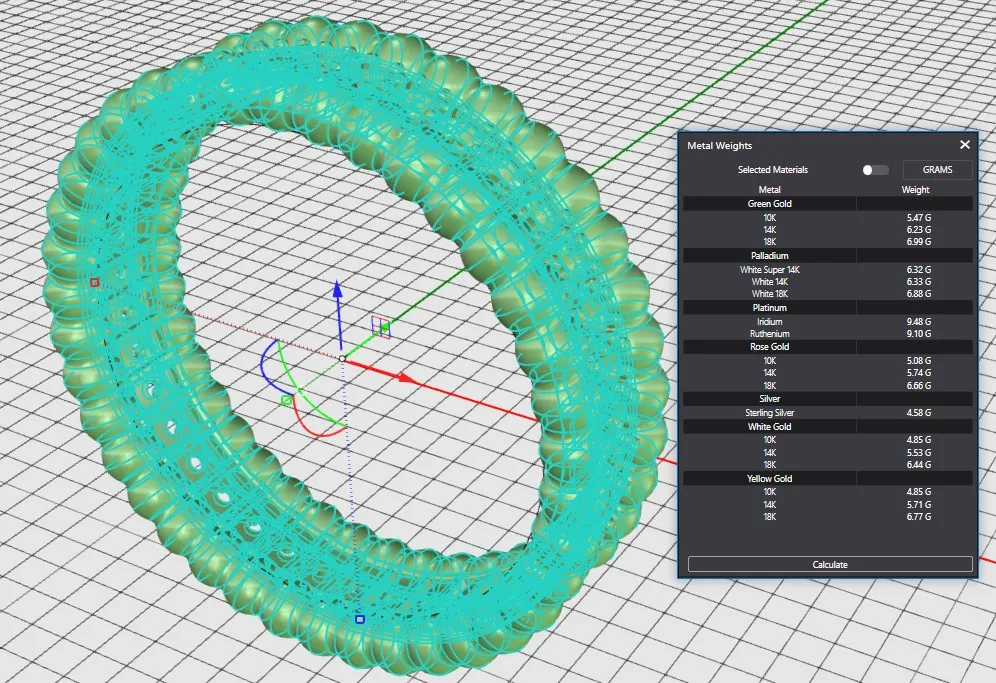Viewport: 996px width, 683px height.
Task: Select the Green Gold group header
Action: coord(769,204)
